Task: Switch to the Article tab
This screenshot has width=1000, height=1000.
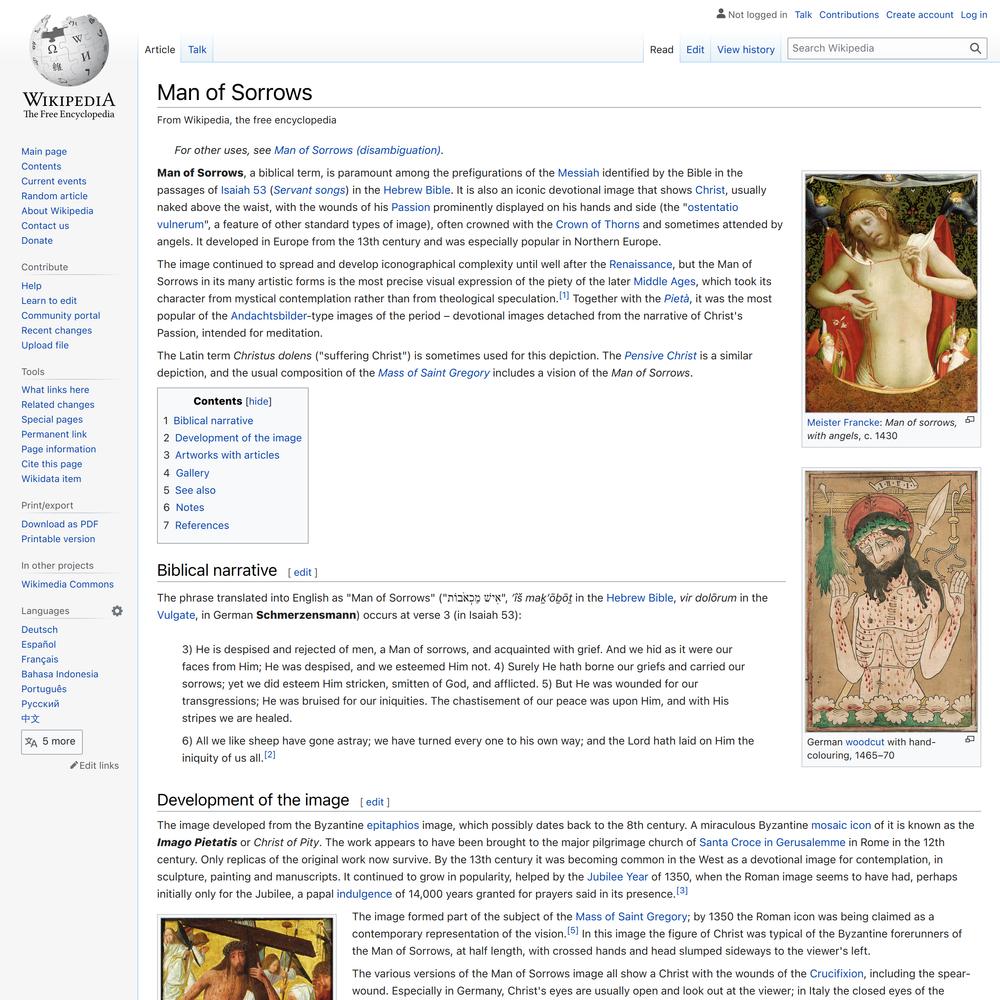Action: click(x=159, y=50)
